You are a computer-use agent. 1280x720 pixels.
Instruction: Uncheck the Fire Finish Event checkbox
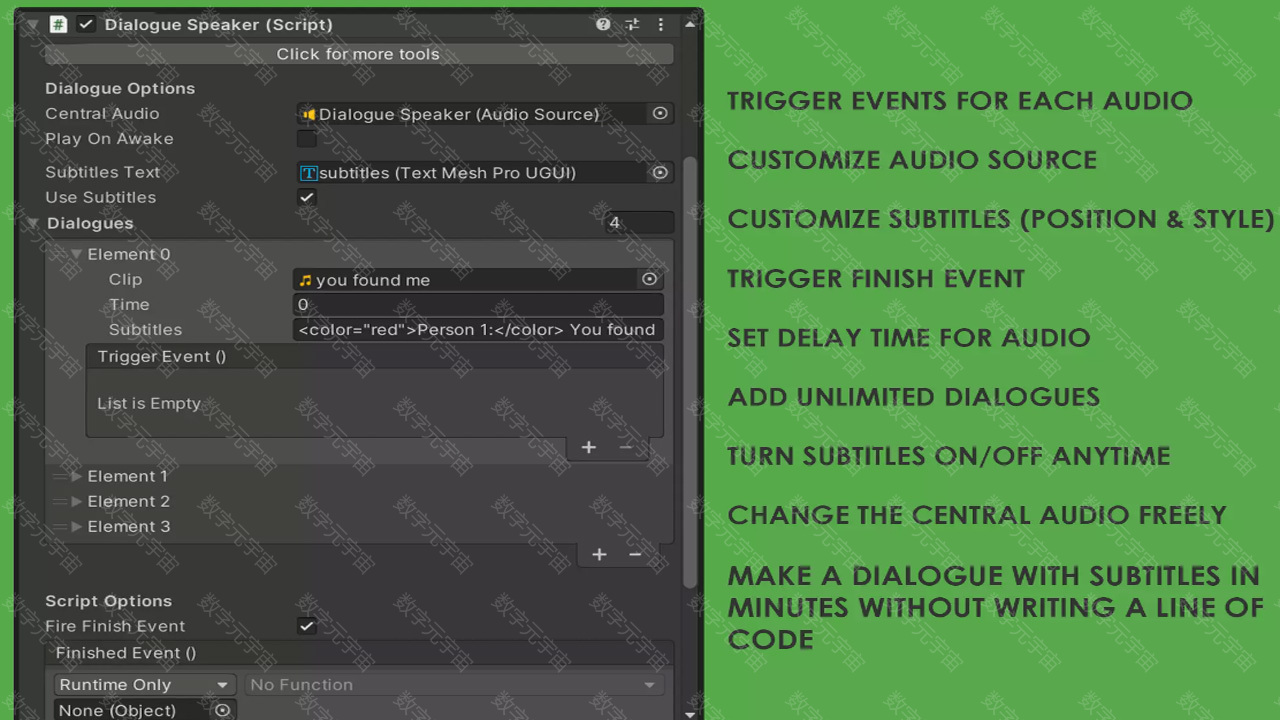[307, 626]
